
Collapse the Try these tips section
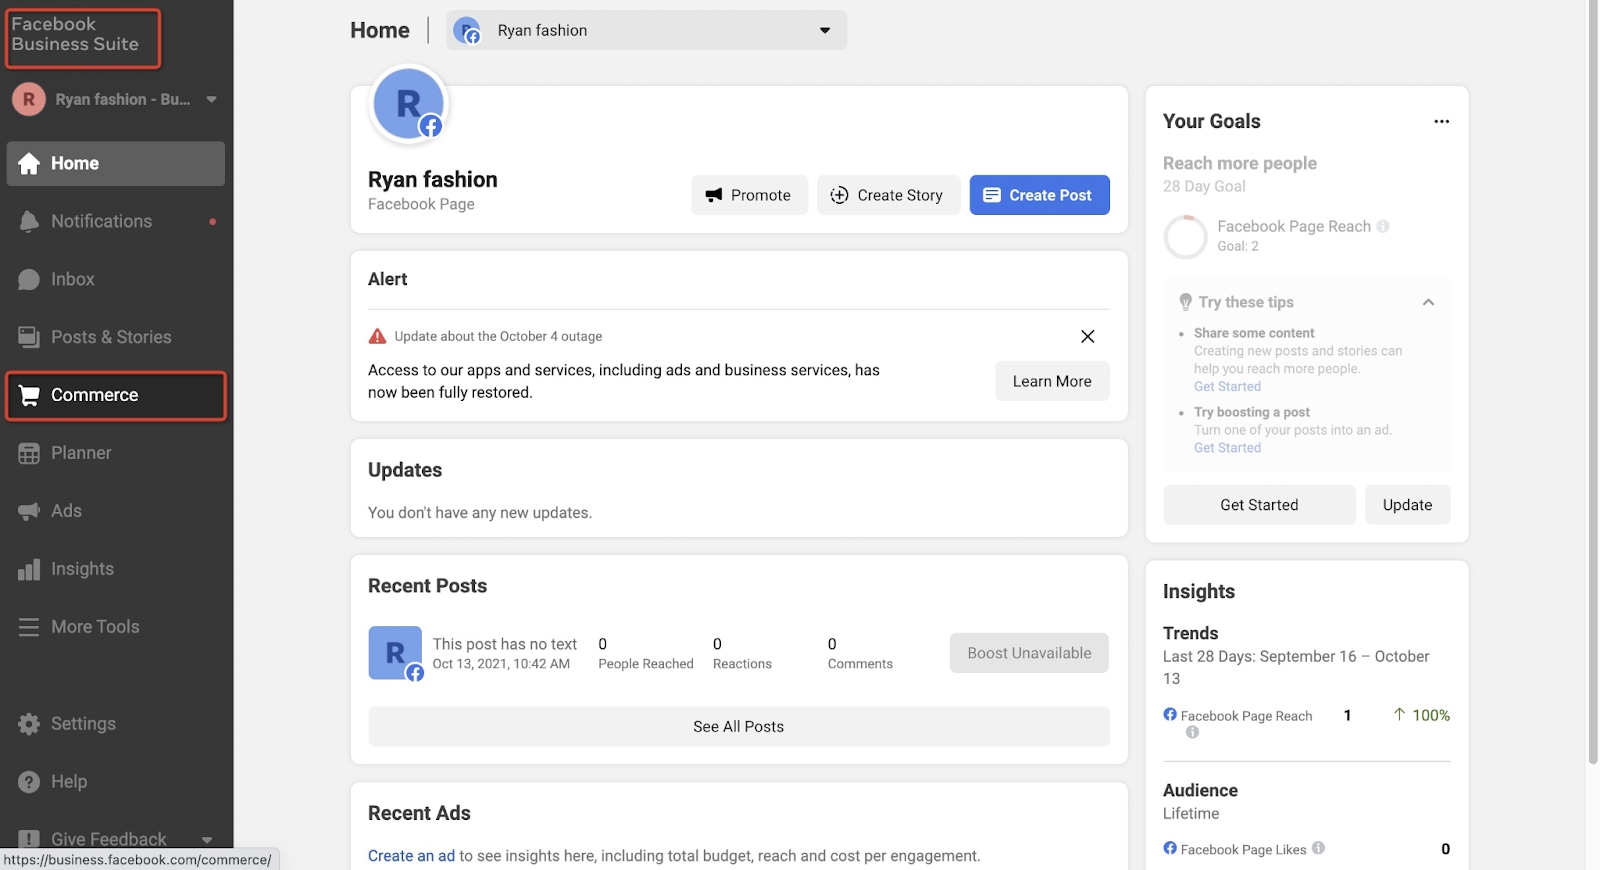click(x=1429, y=302)
